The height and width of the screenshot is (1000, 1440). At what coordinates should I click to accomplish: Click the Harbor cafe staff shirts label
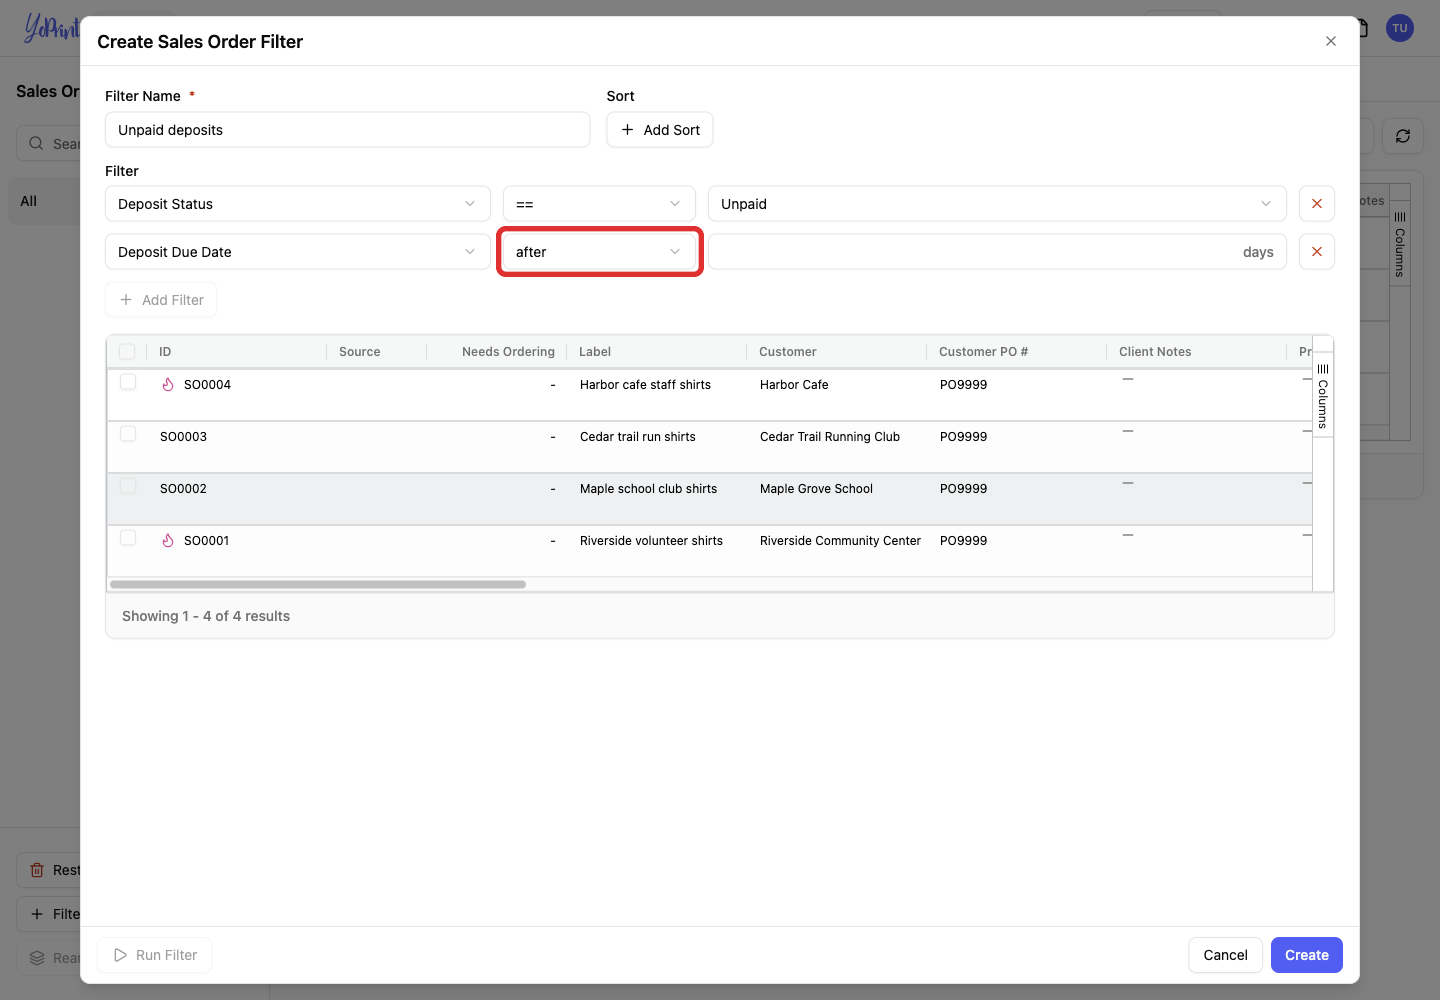coord(646,385)
